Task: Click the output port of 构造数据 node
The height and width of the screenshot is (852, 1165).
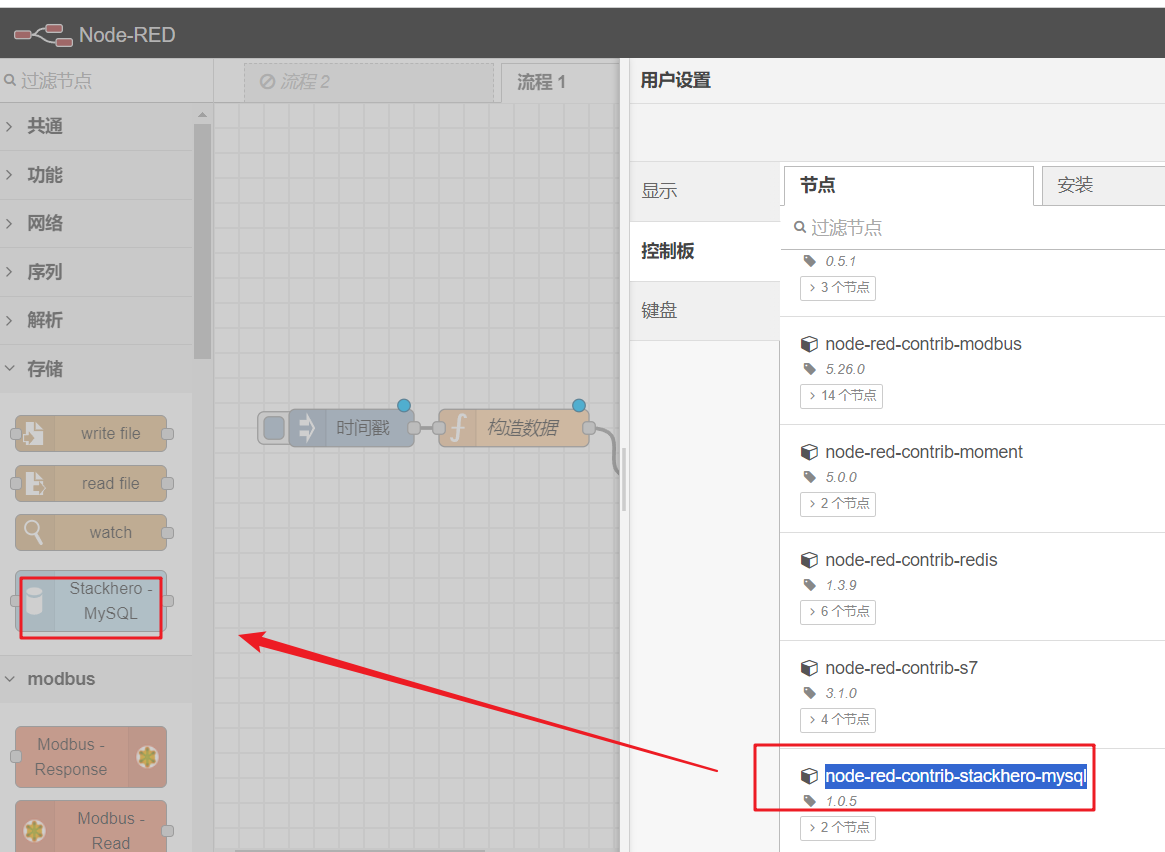Action: [588, 428]
